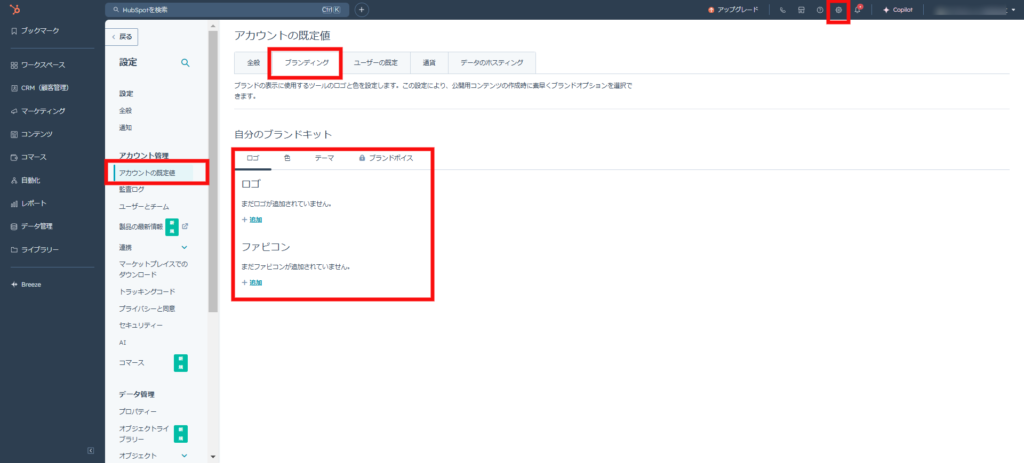Select プライバシーと同意 in settings sidebar
Screen dimensions: 1024x463
147,308
